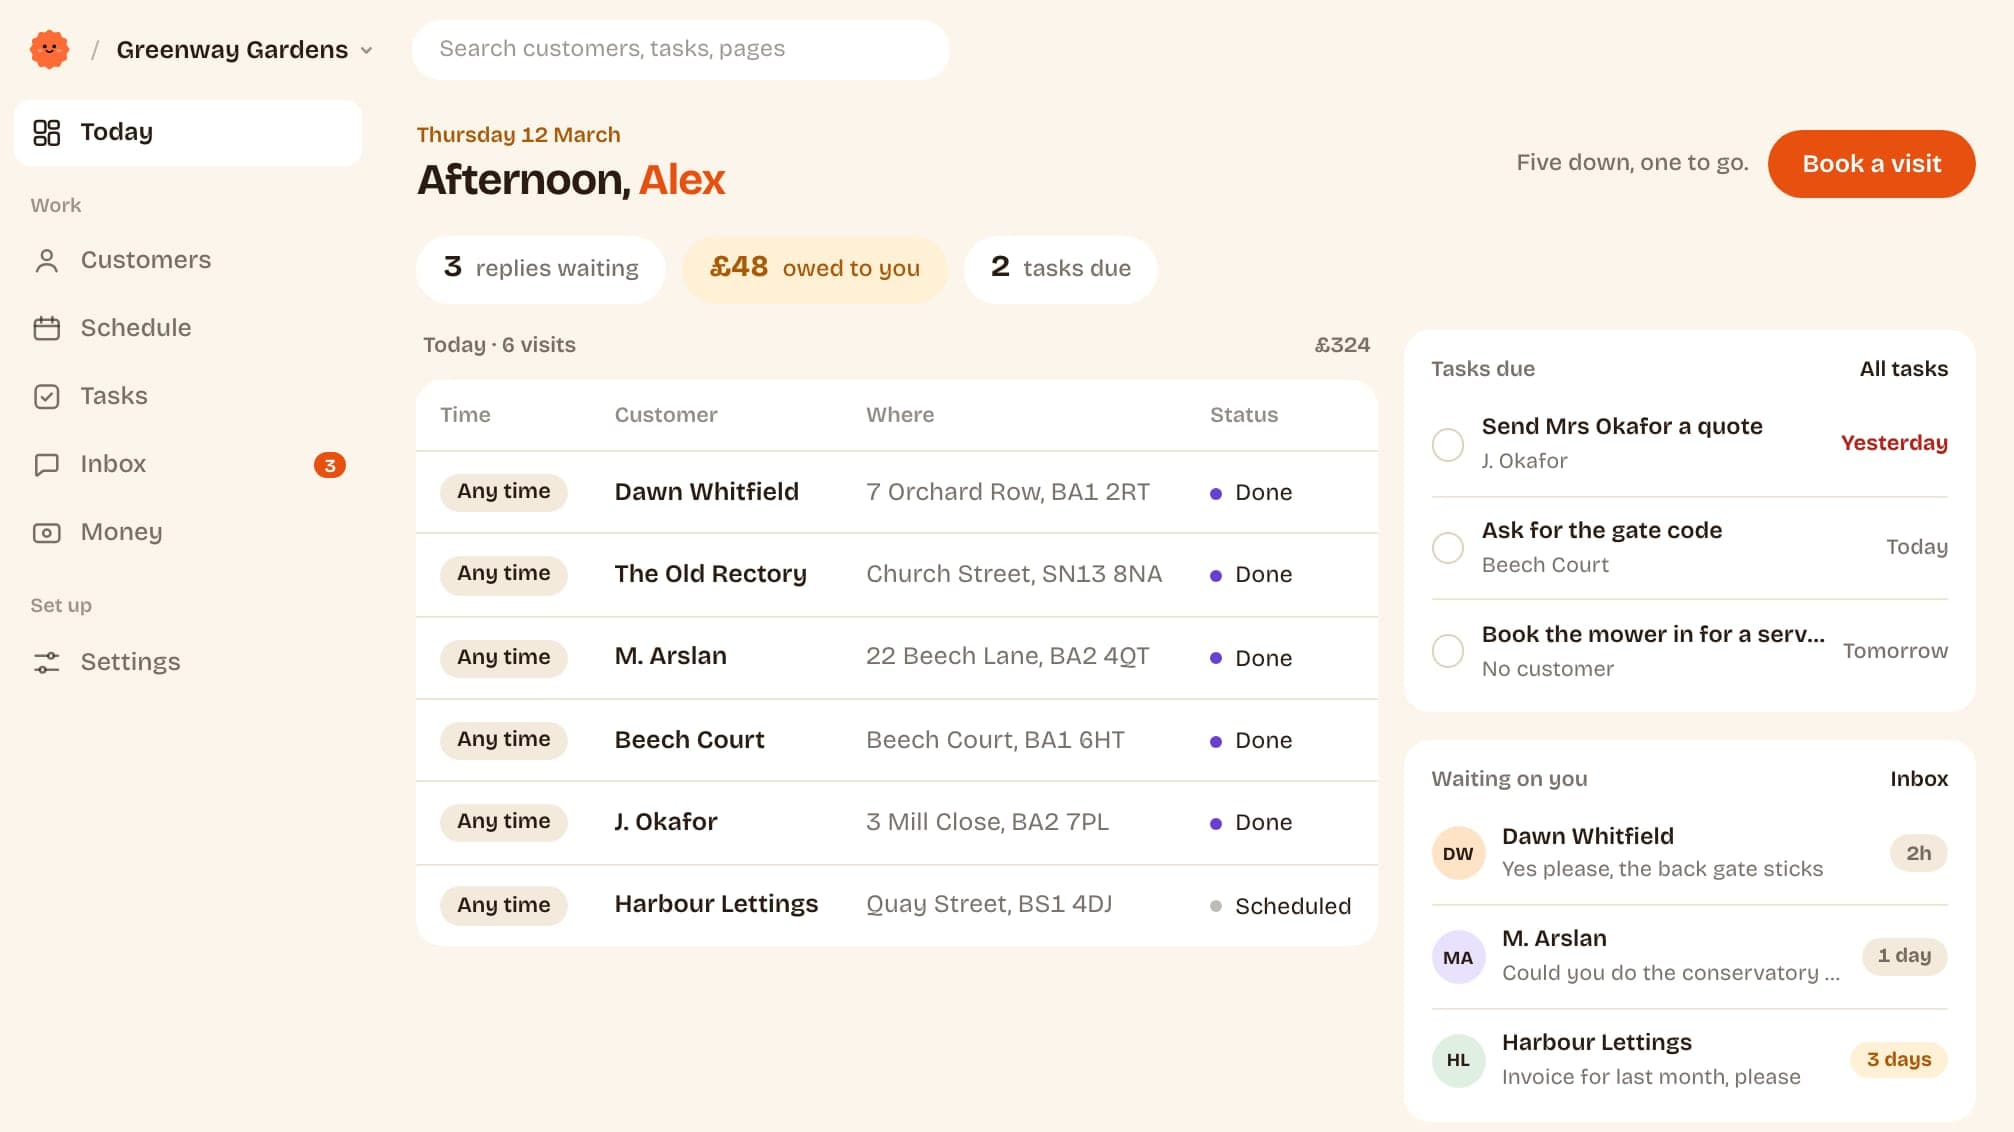Open message 'Yes please, the back gate sticks'
2014x1132 pixels.
point(1662,869)
